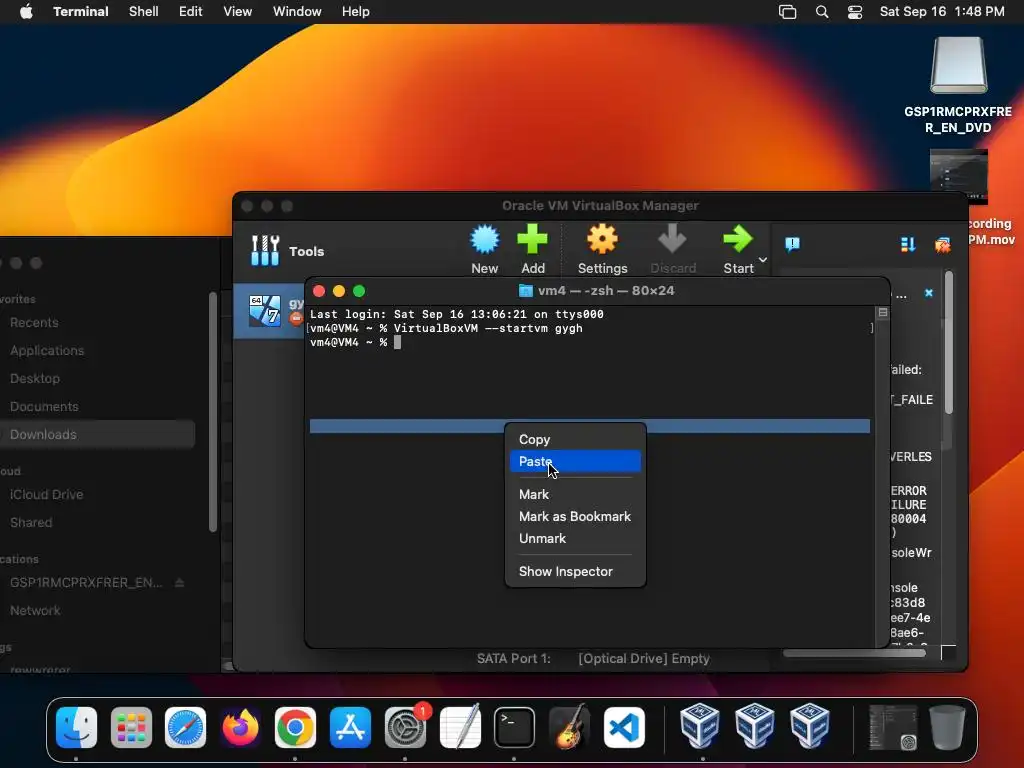
Task: Select Mark from the context menu
Action: (575, 494)
